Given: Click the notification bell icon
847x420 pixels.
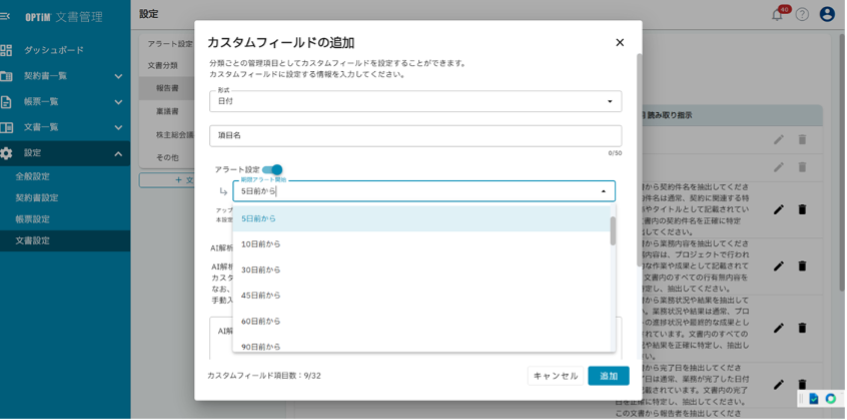Looking at the screenshot, I should click(777, 14).
